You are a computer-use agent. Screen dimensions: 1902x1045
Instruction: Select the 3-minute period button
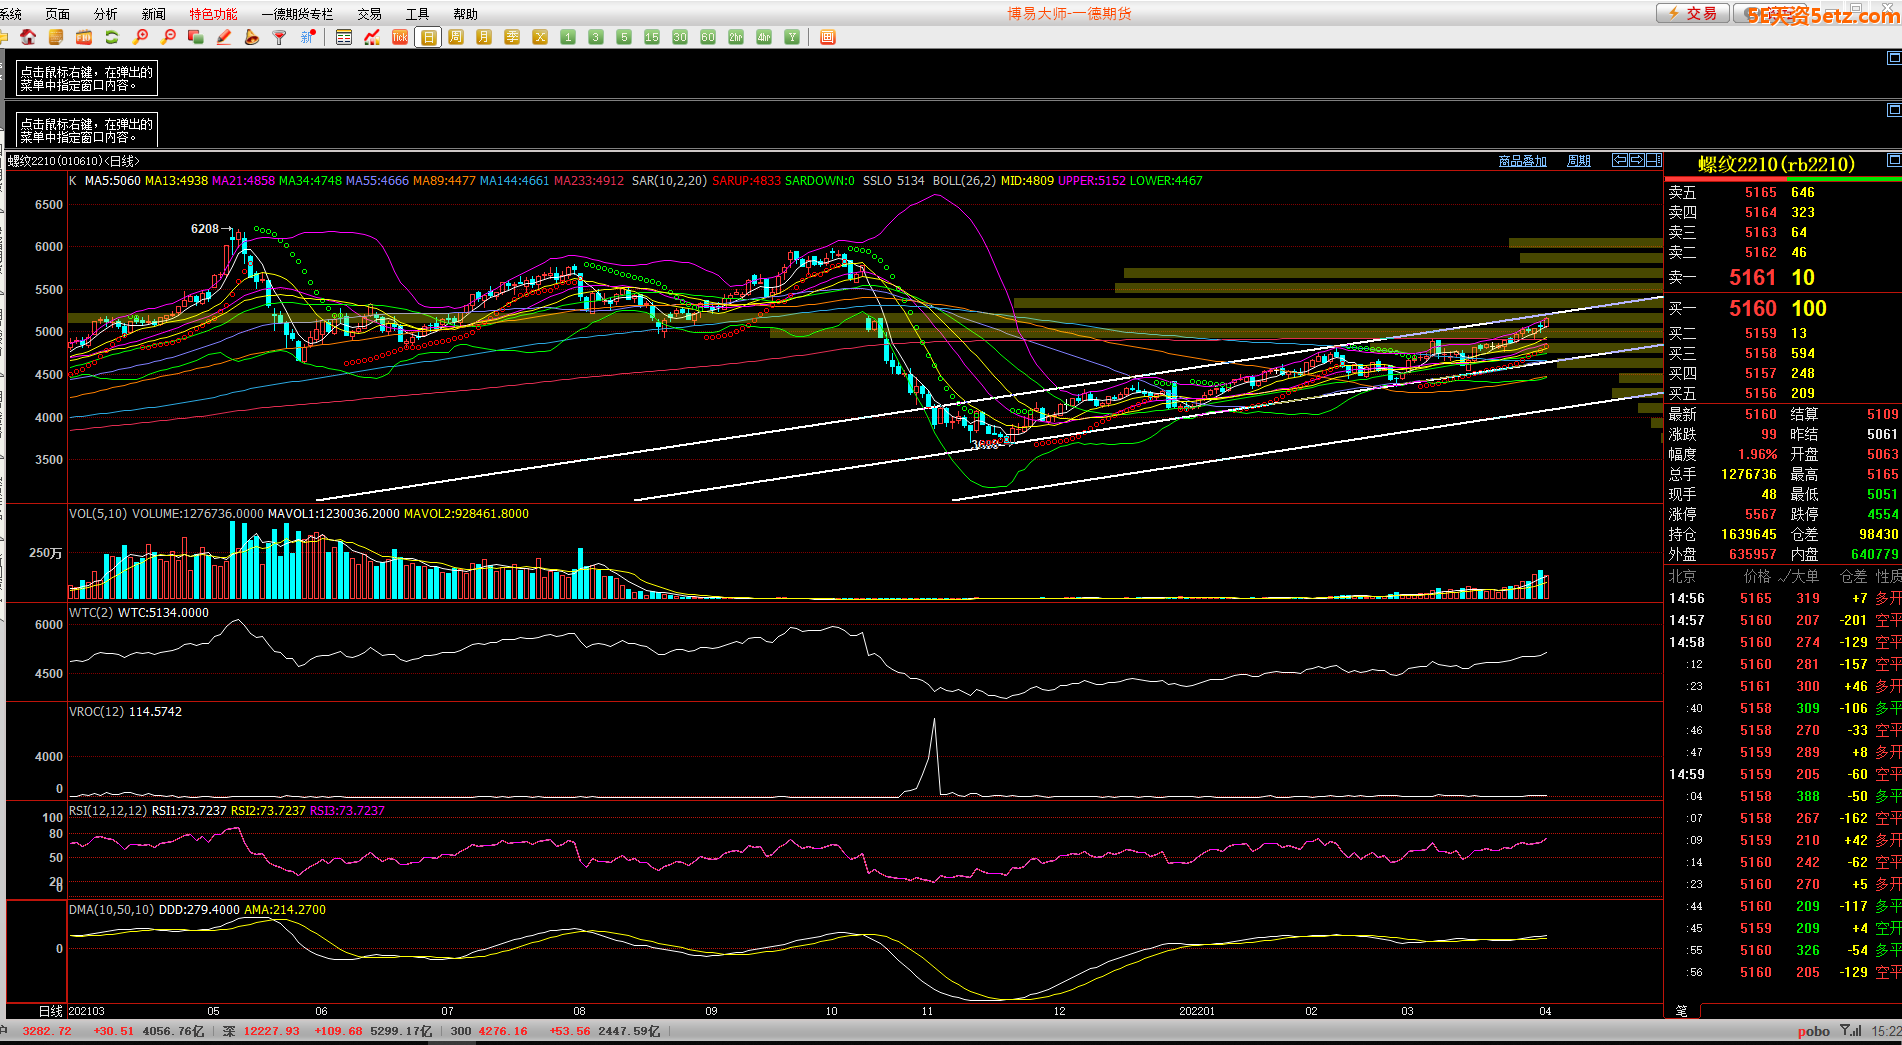[596, 37]
